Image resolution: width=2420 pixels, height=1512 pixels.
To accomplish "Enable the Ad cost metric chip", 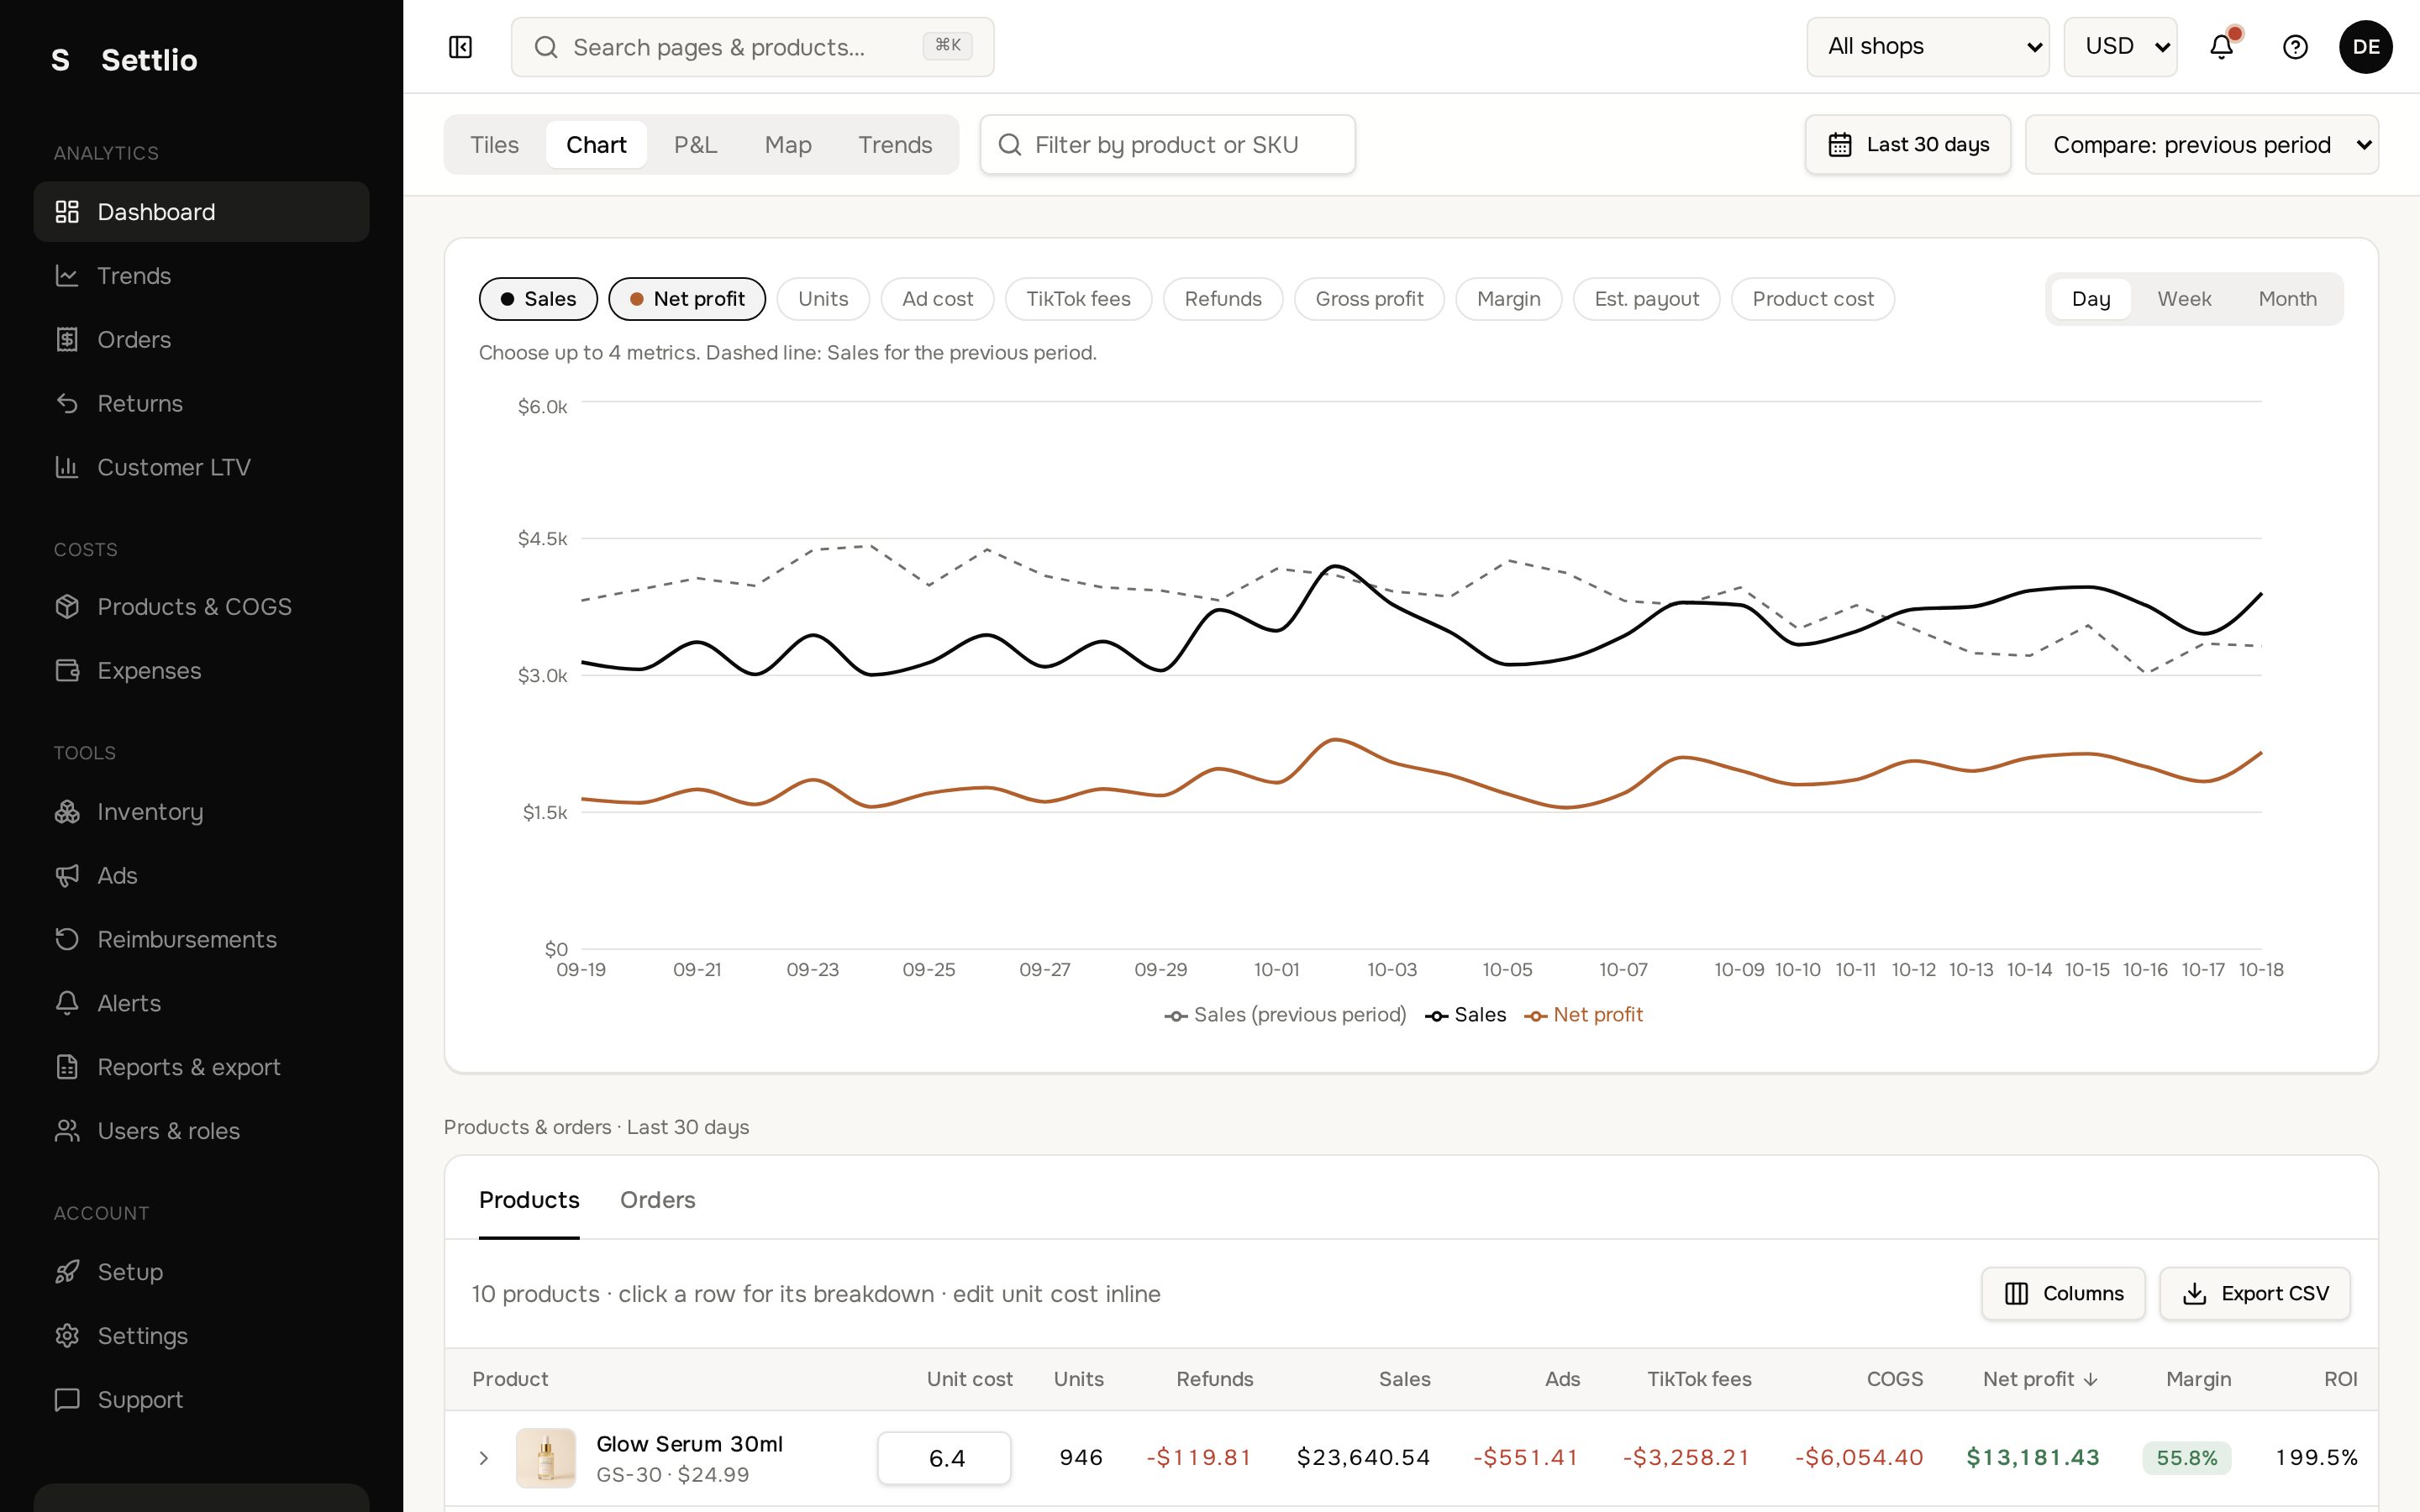I will (937, 299).
